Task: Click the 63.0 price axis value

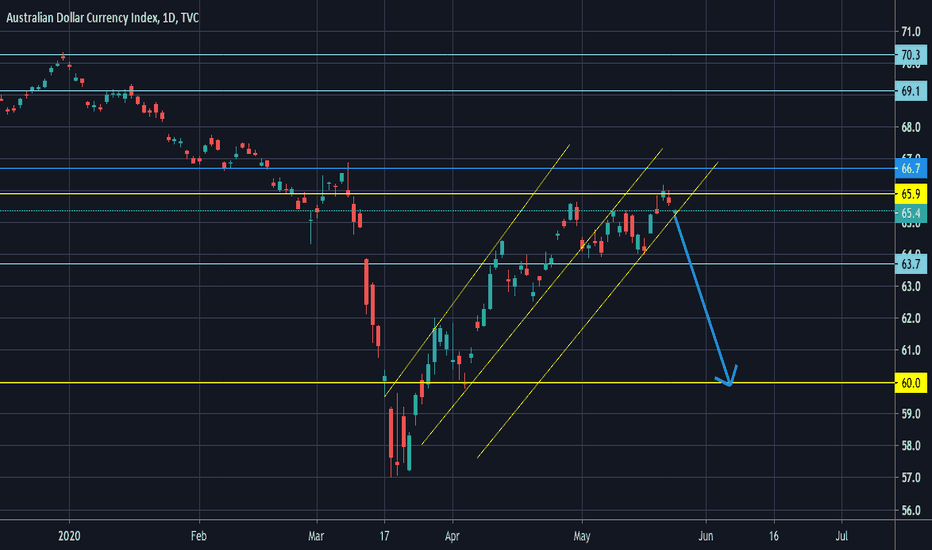Action: point(911,287)
